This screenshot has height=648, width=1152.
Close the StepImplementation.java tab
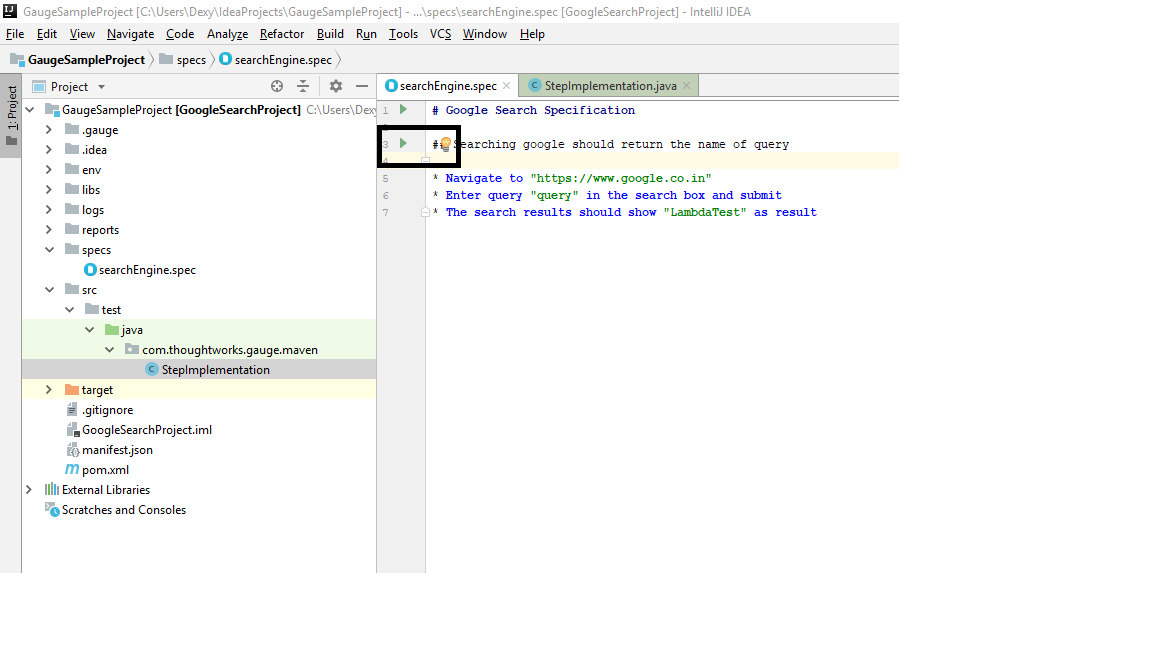click(687, 86)
